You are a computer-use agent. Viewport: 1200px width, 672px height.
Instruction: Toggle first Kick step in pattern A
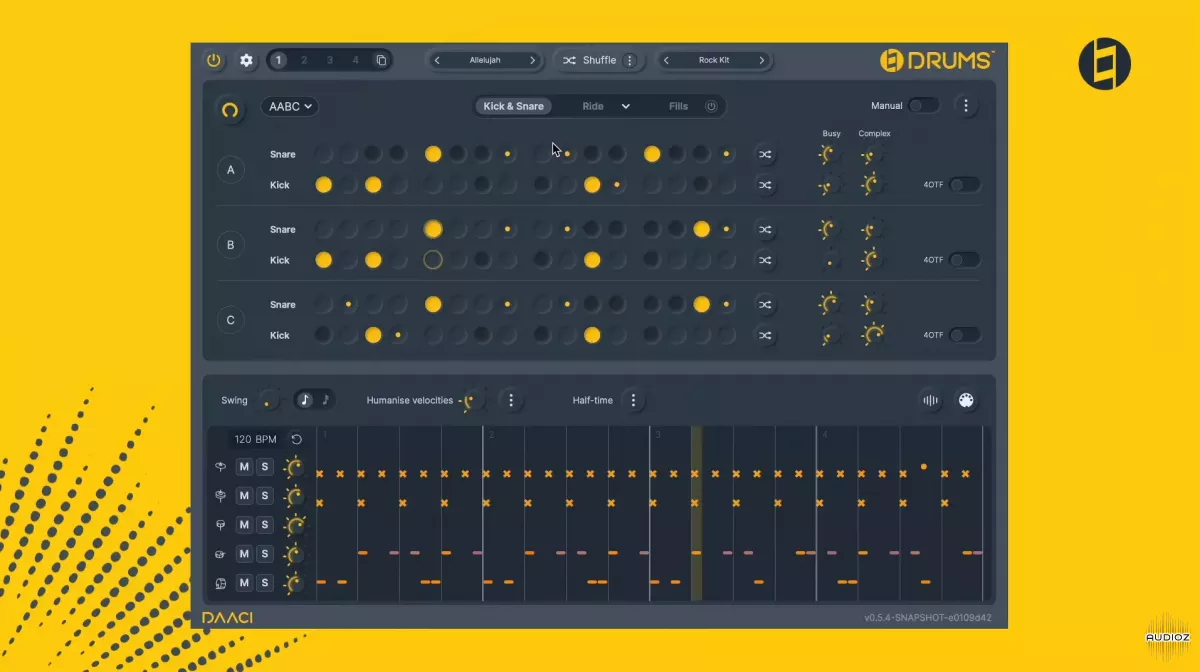pos(324,185)
